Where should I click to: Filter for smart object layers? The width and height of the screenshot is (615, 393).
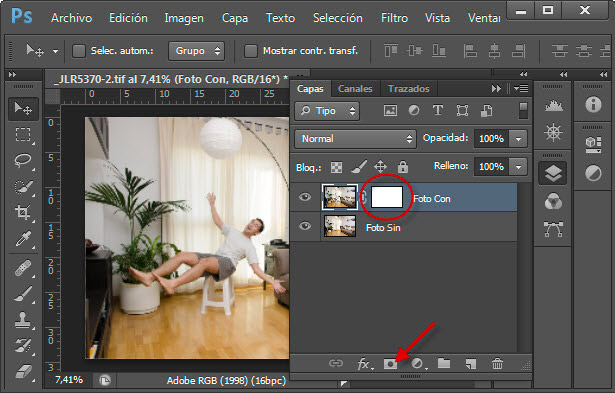coord(486,111)
